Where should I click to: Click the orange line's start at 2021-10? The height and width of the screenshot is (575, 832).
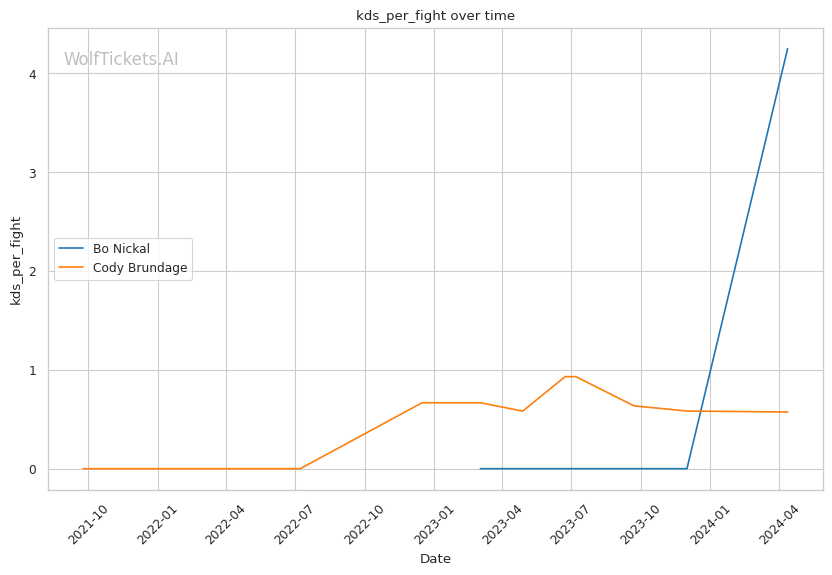[83, 468]
